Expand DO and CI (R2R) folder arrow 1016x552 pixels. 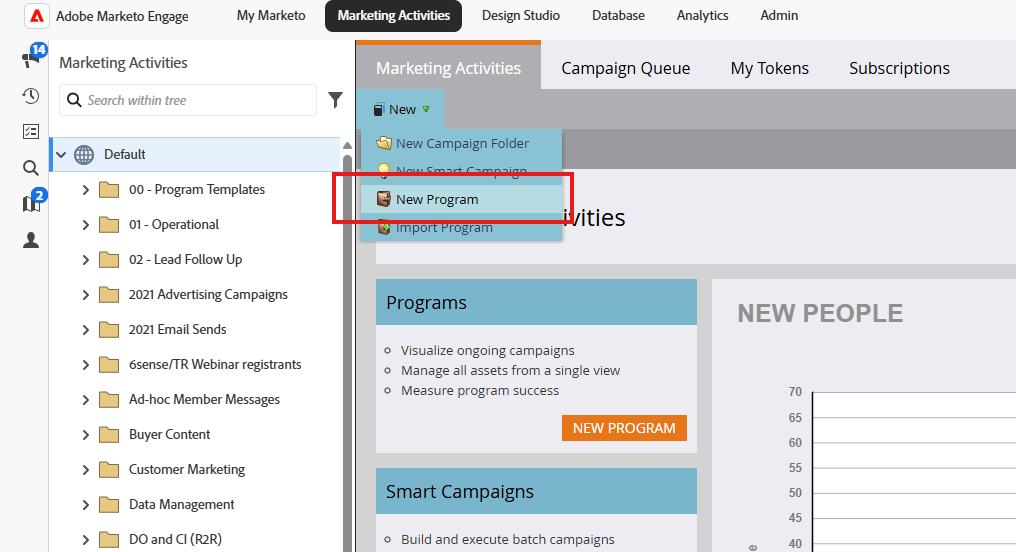(86, 540)
